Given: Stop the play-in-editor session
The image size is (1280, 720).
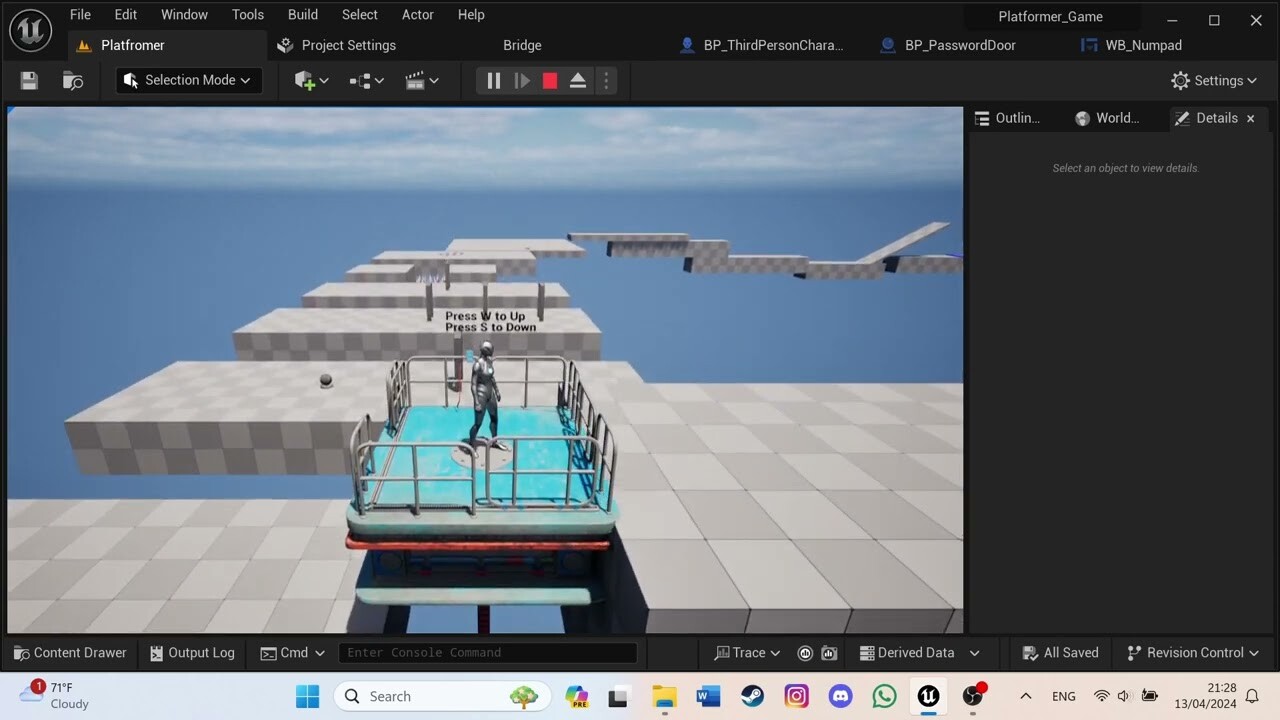Looking at the screenshot, I should point(549,80).
